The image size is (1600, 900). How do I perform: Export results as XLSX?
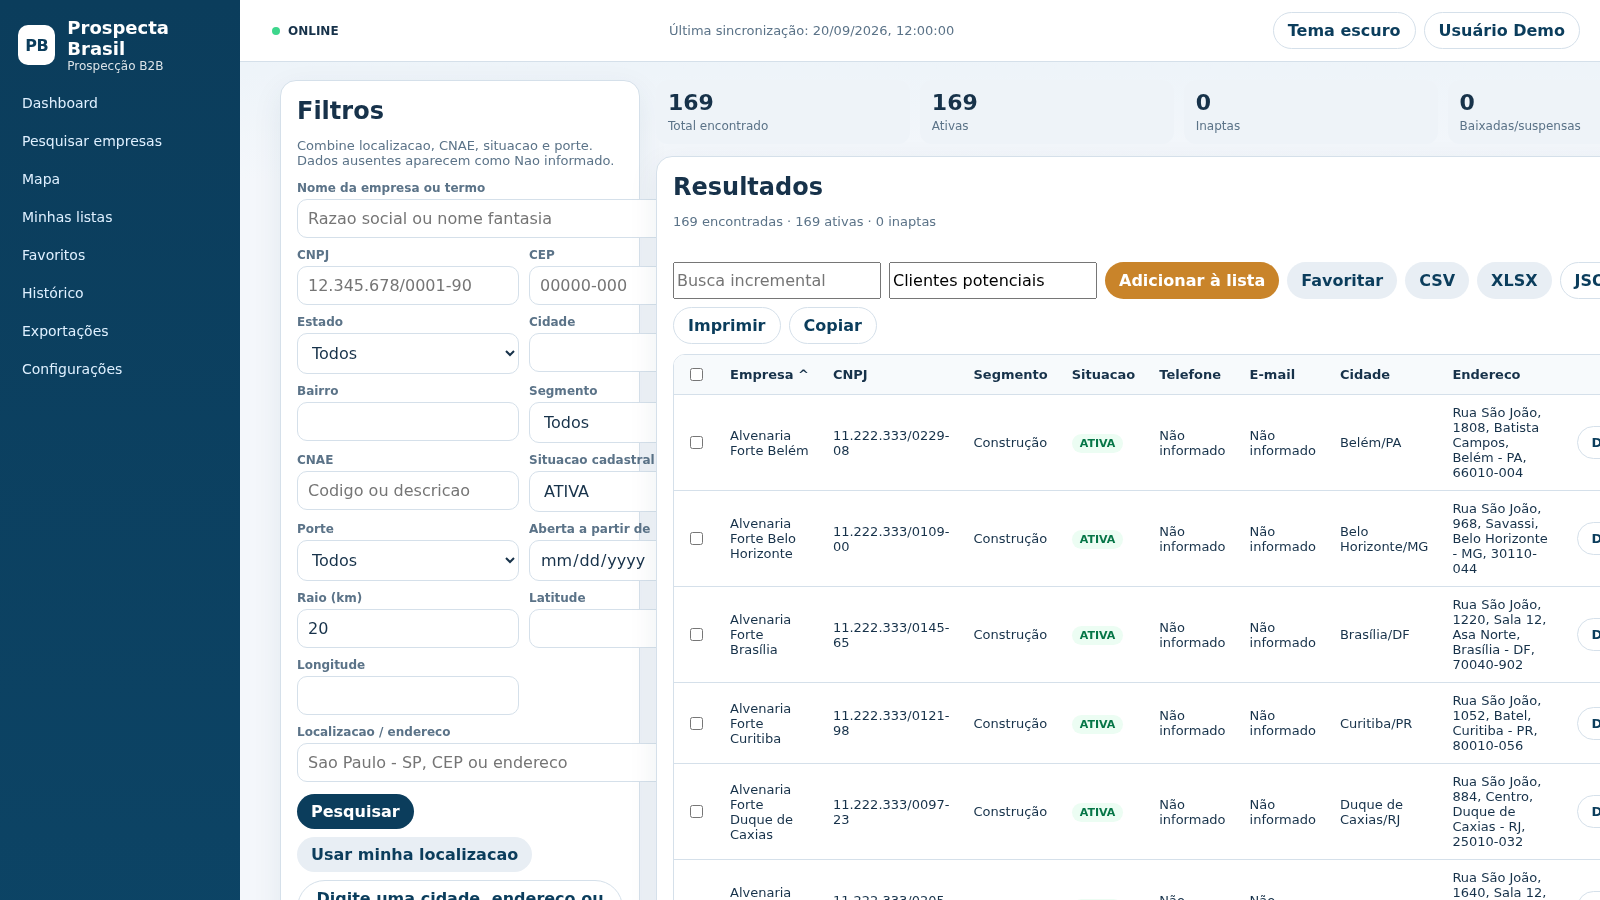1514,280
